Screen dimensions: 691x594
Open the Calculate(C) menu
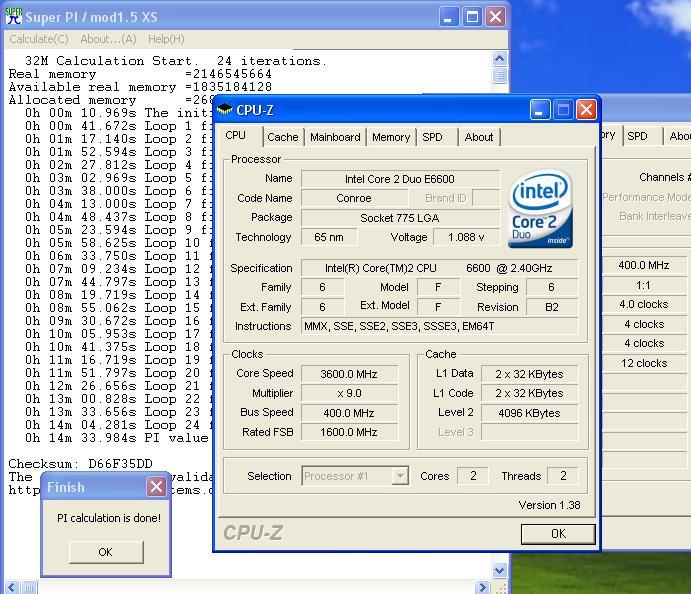[39, 39]
